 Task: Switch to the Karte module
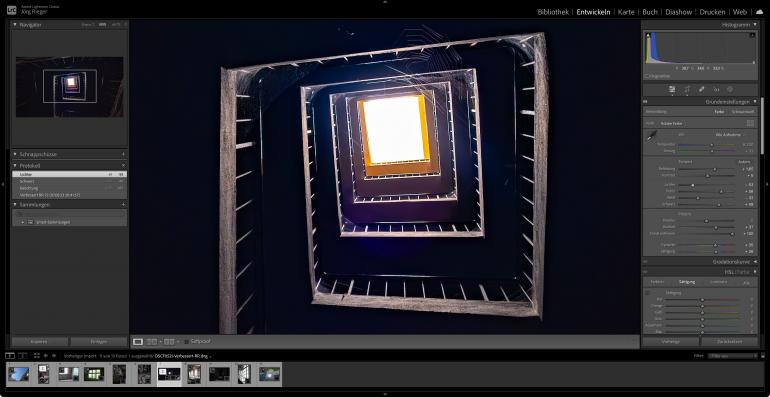626,12
